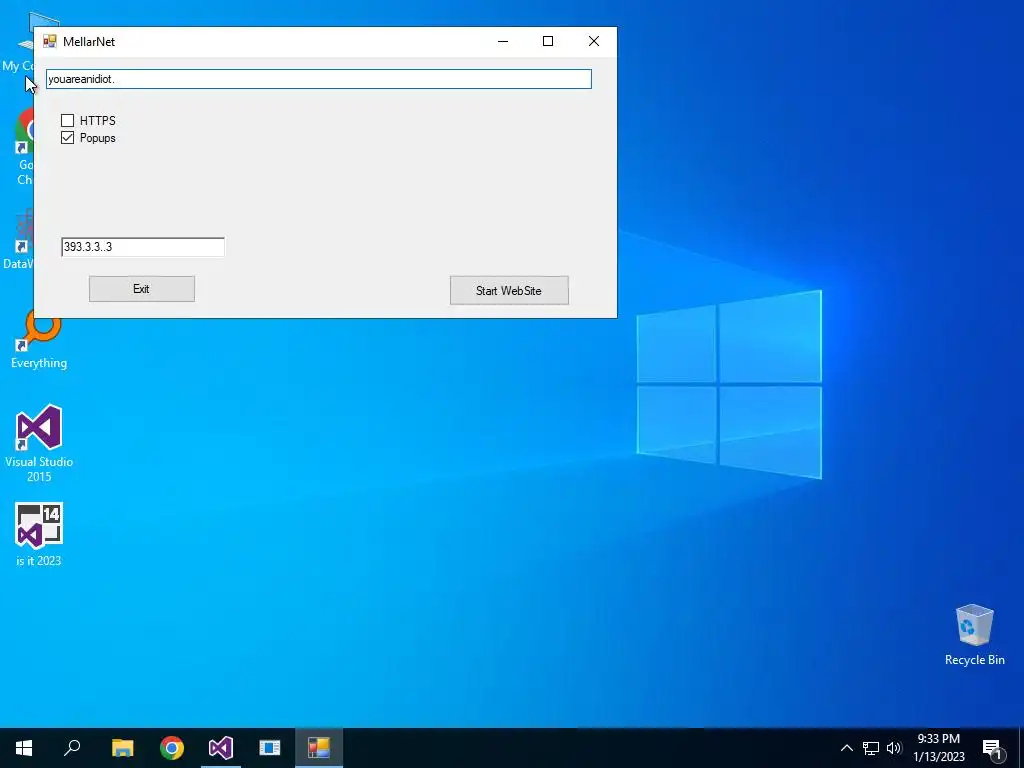Click the Exit button
The width and height of the screenshot is (1024, 768).
[142, 289]
